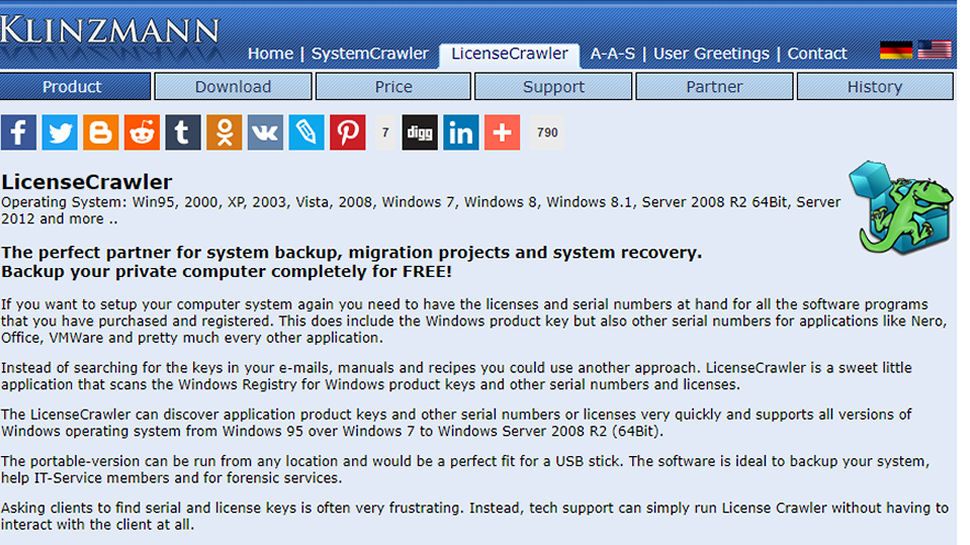The width and height of the screenshot is (970, 545).
Task: Select the LicenseCrawler tab
Action: pos(510,54)
